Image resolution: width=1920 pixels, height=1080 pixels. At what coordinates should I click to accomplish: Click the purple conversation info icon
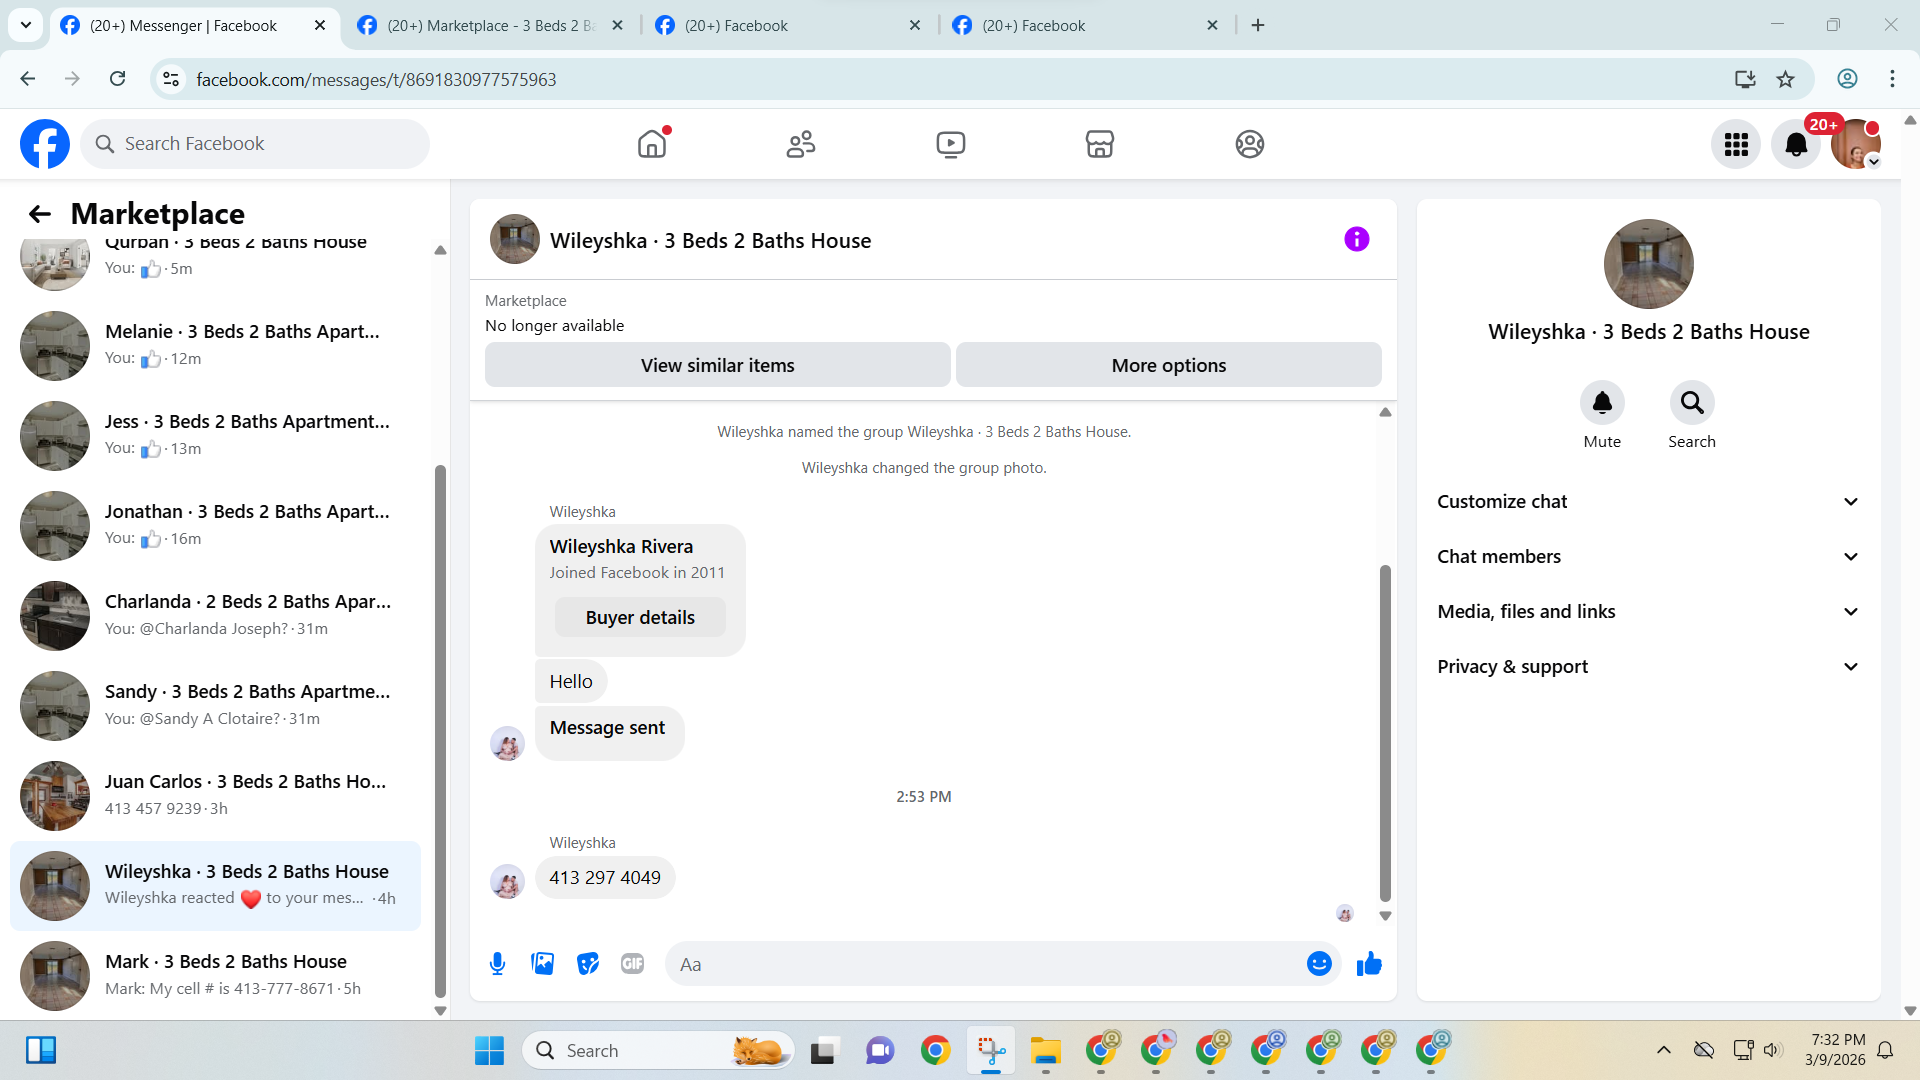point(1356,239)
